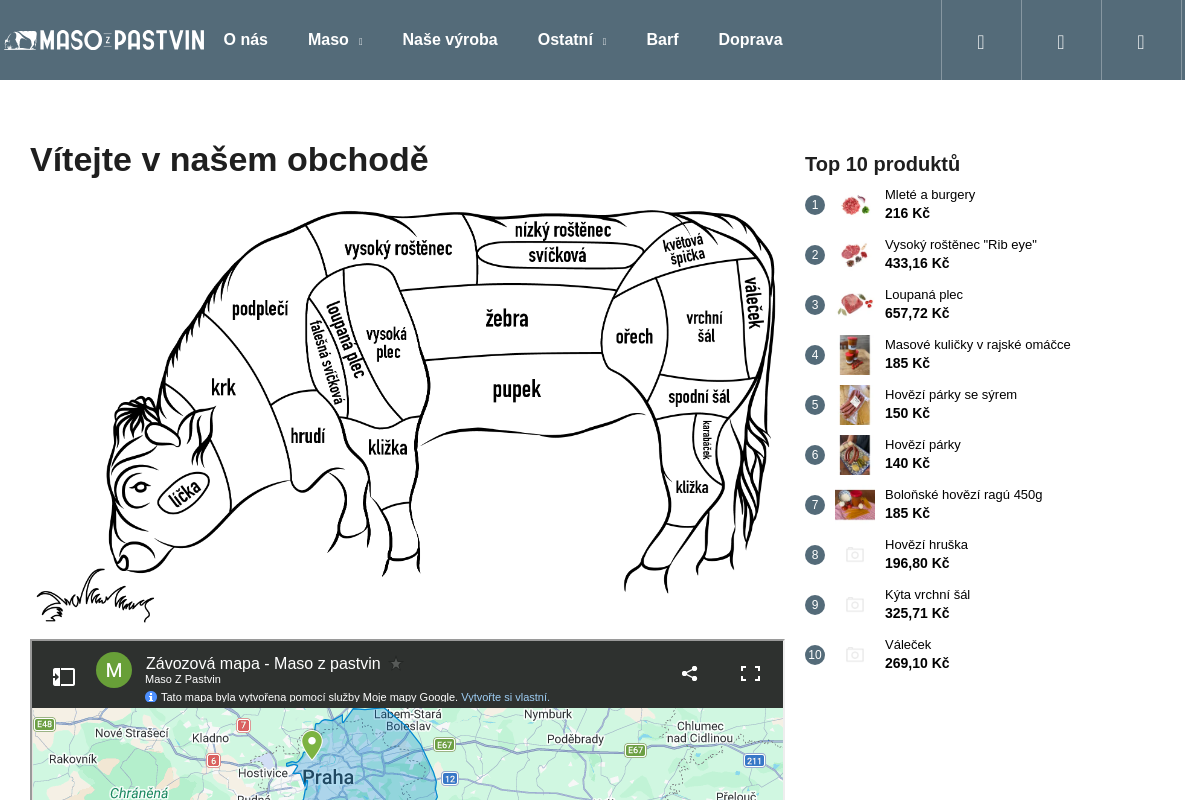Click the green location pin on map
The height and width of the screenshot is (800, 1200).
coord(312,744)
